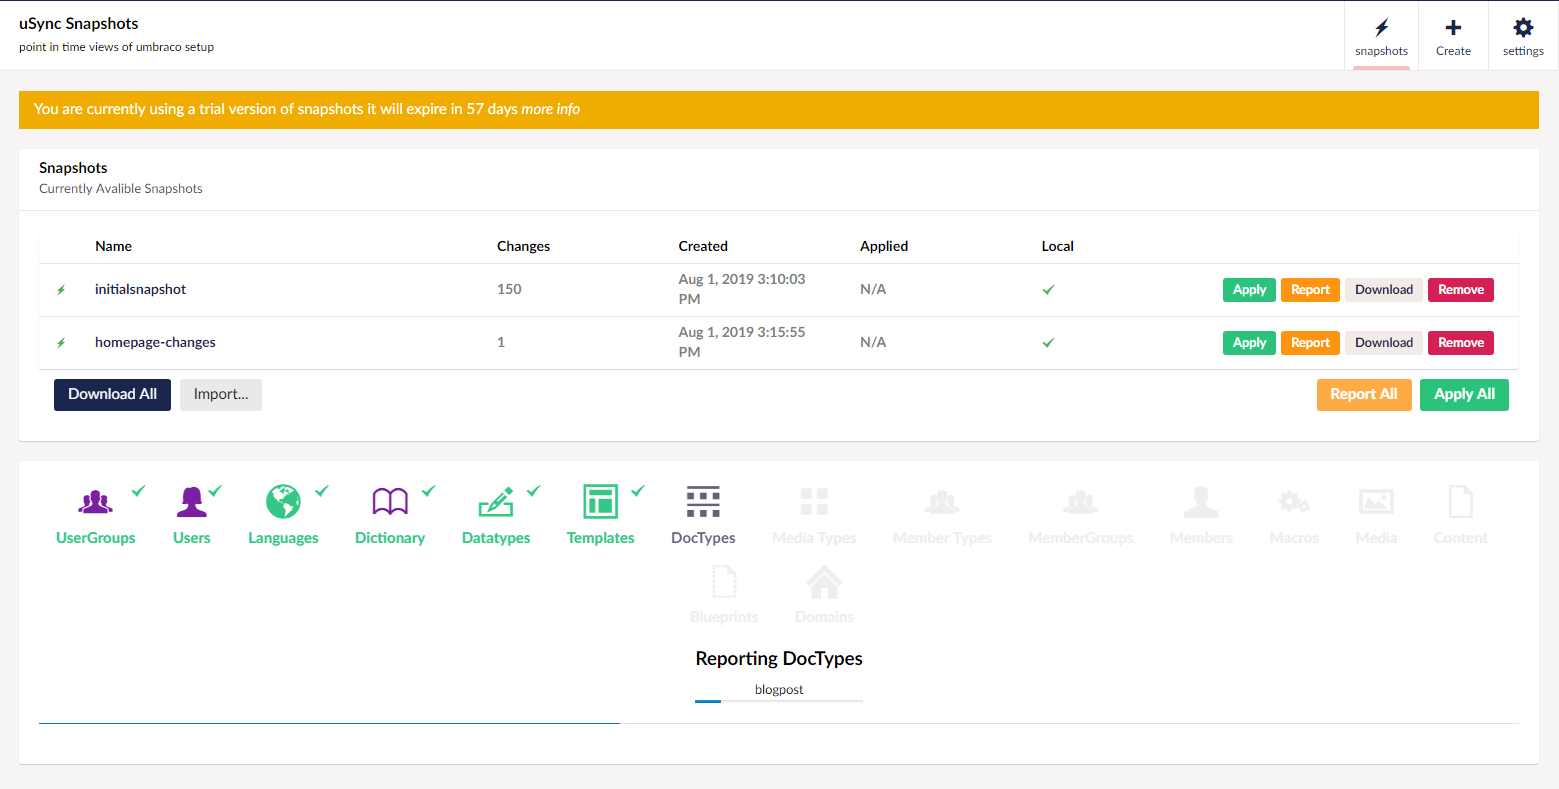Viewport: 1559px width, 789px height.
Task: Open the Create tab
Action: click(x=1453, y=36)
